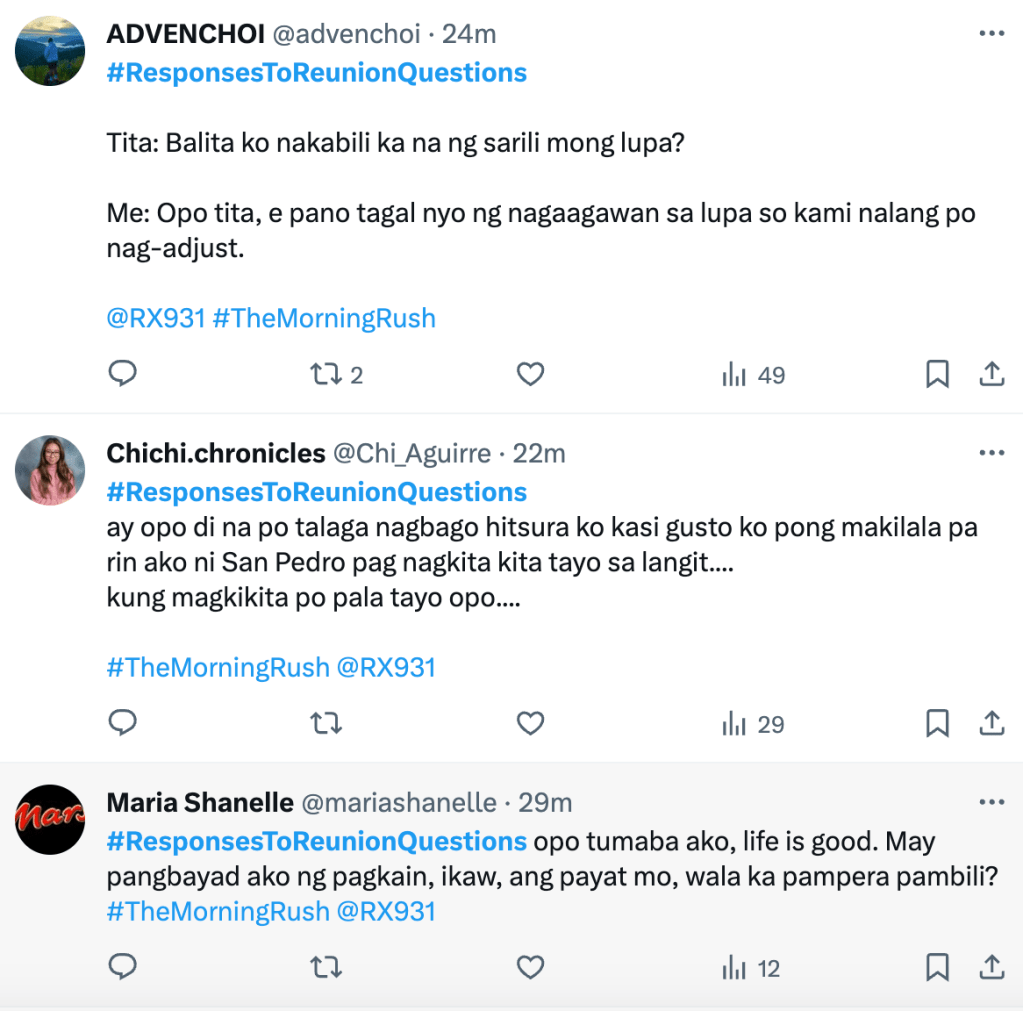Bookmark ADVENCHOI's tweet
The image size is (1023, 1011).
pos(937,374)
